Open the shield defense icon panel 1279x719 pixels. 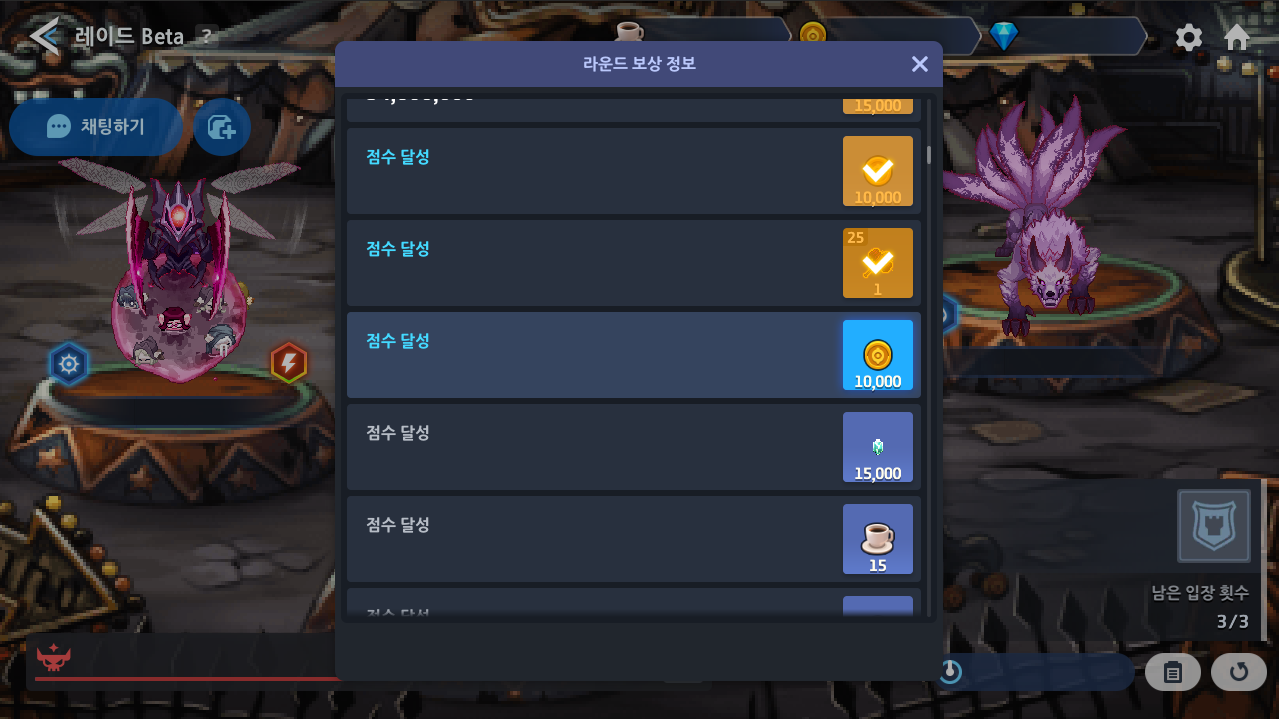click(x=1214, y=525)
